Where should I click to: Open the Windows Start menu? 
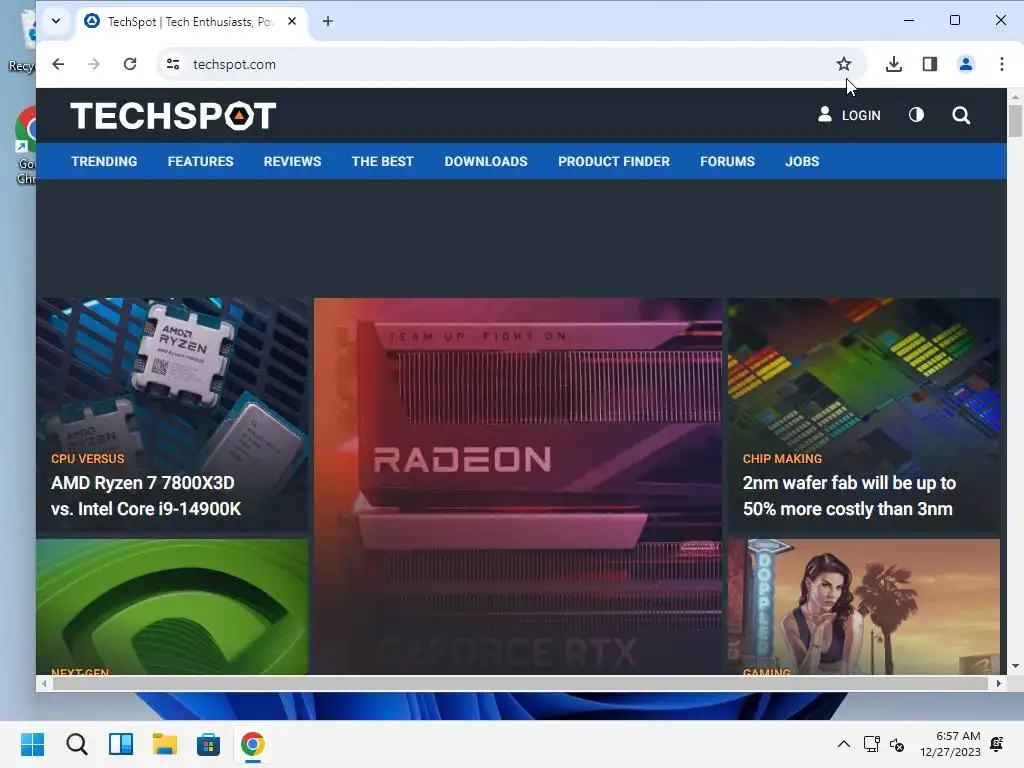[x=32, y=744]
